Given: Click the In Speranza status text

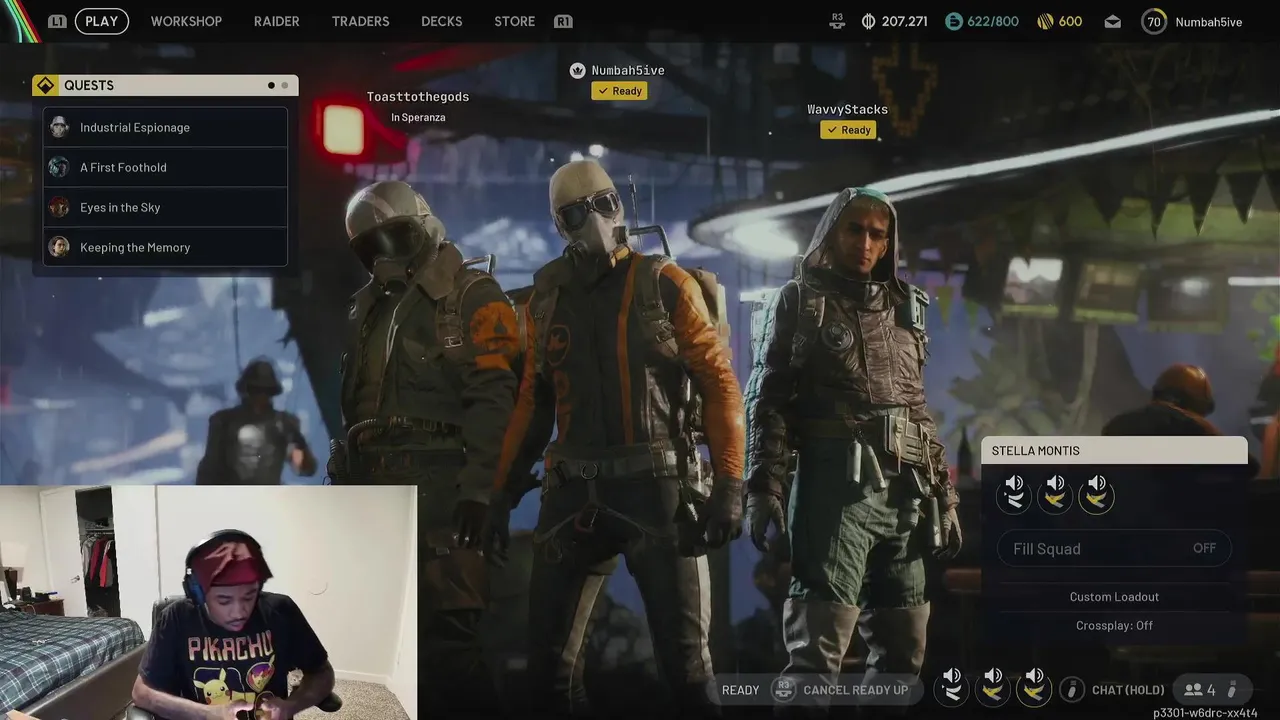Looking at the screenshot, I should point(418,118).
